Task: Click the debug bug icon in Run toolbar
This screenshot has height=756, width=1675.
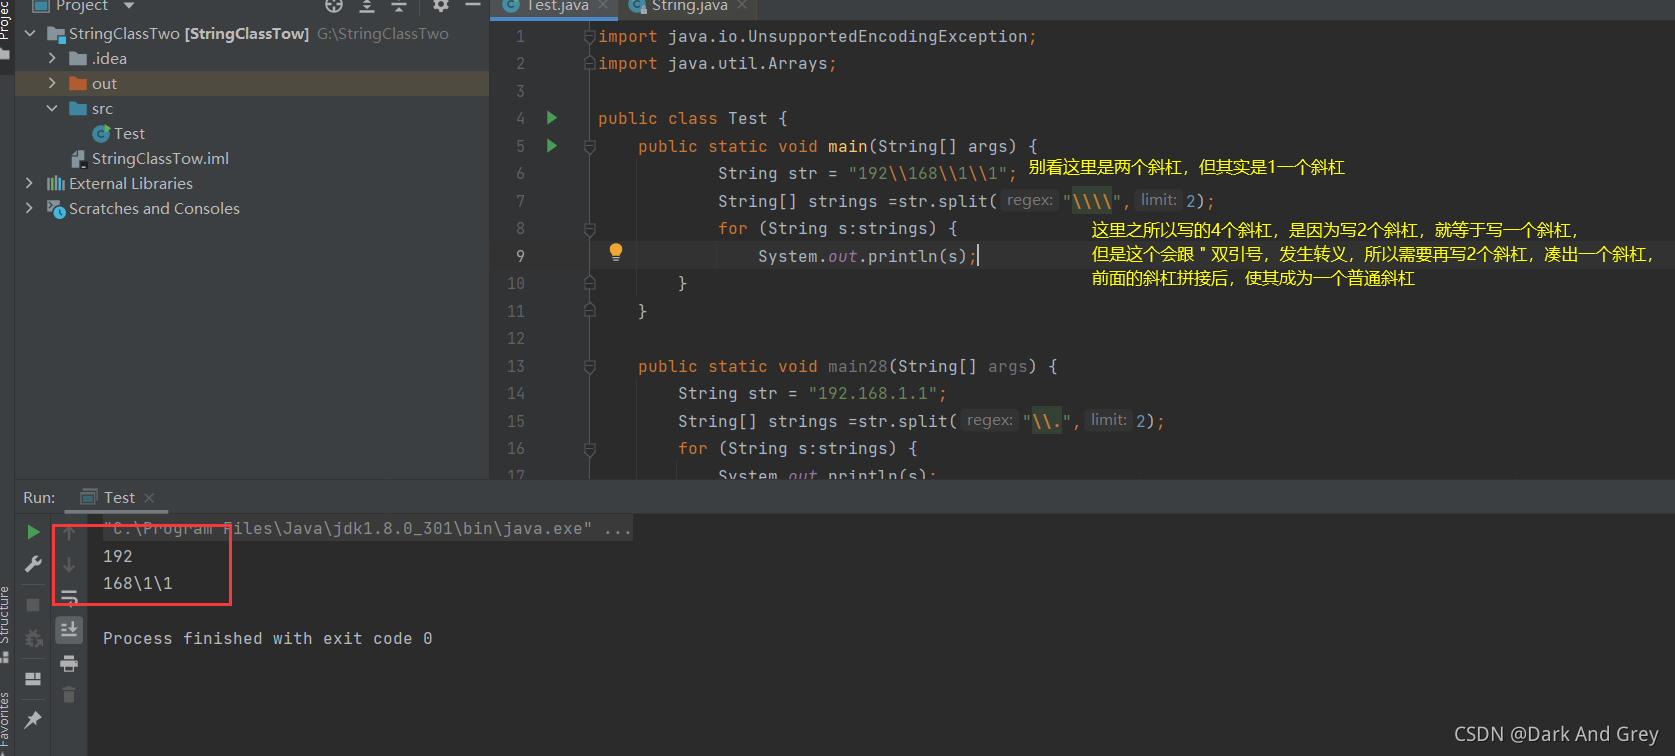Action: [33, 638]
